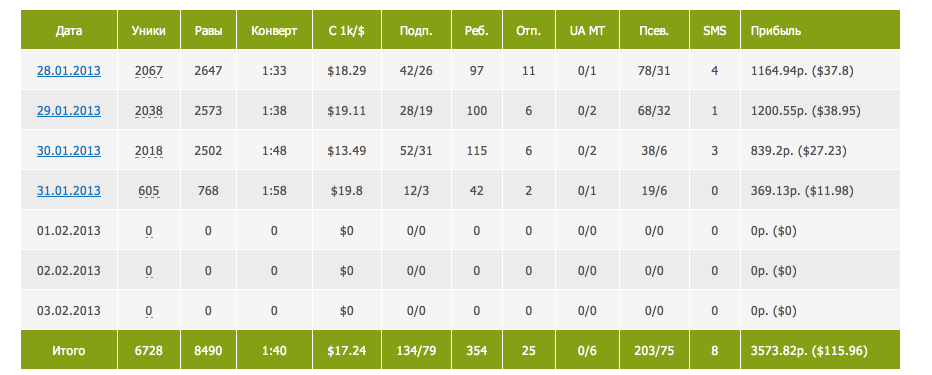Select the Прибыль column header
The height and width of the screenshot is (375, 932).
pos(820,30)
